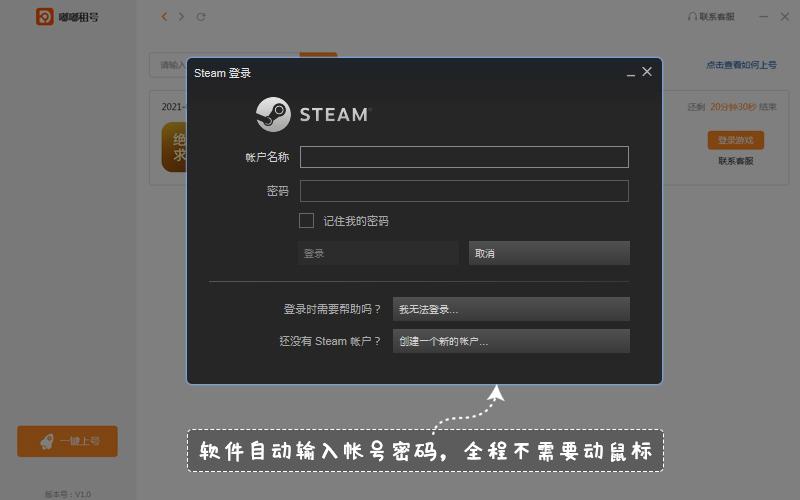800x500 pixels.
Task: Go forward in the background rental app
Action: point(181,17)
